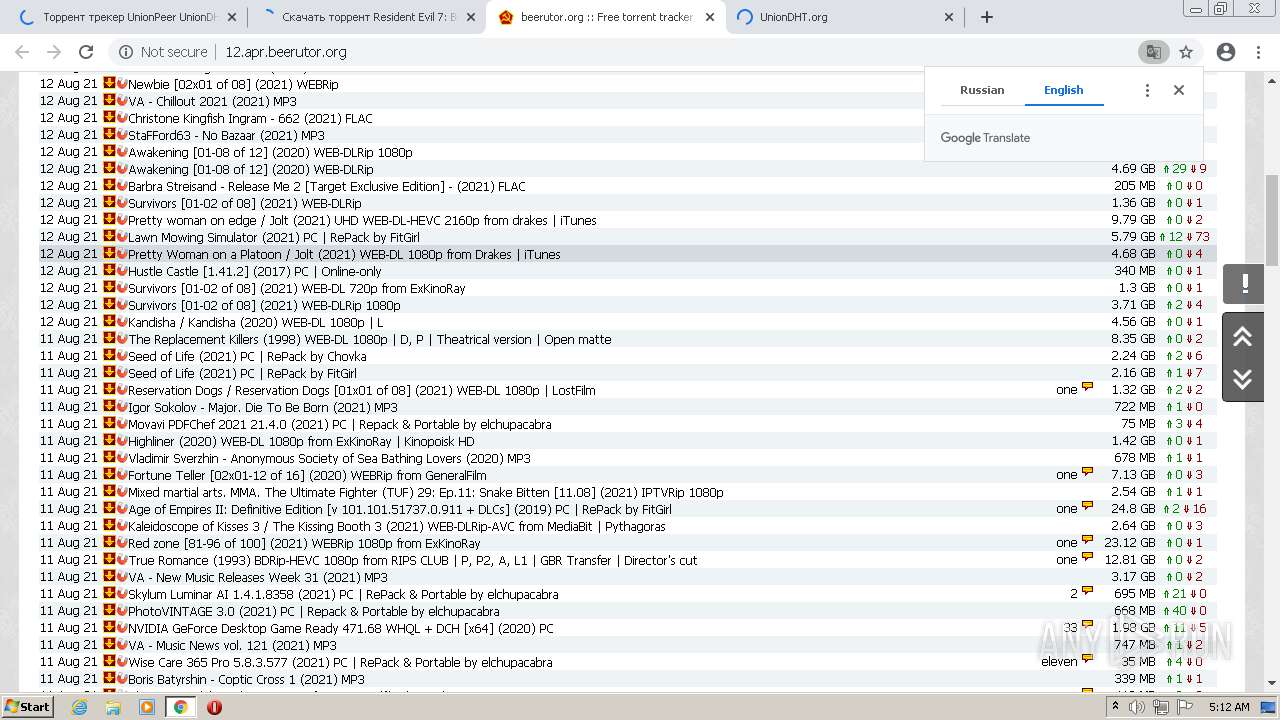The width and height of the screenshot is (1280, 720).
Task: Click Not secure site info indicator
Action: click(x=163, y=52)
